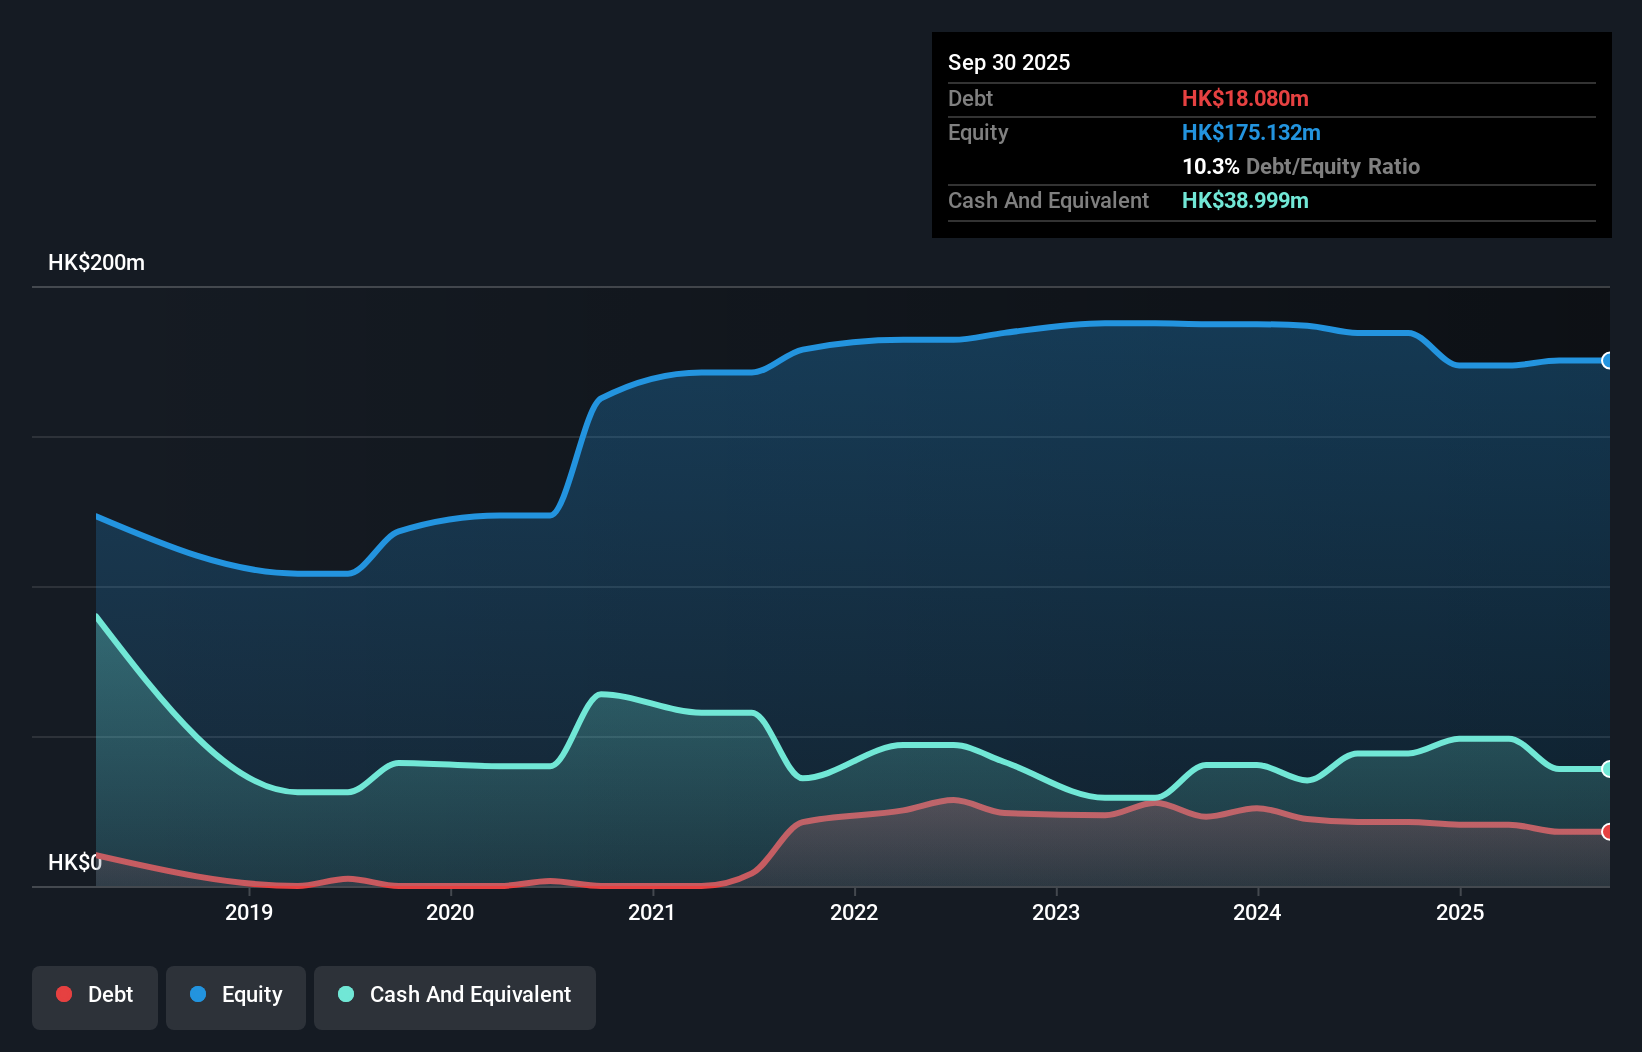The image size is (1642, 1052).
Task: Select the Equity endpoint marker on chart
Action: coord(1607,361)
